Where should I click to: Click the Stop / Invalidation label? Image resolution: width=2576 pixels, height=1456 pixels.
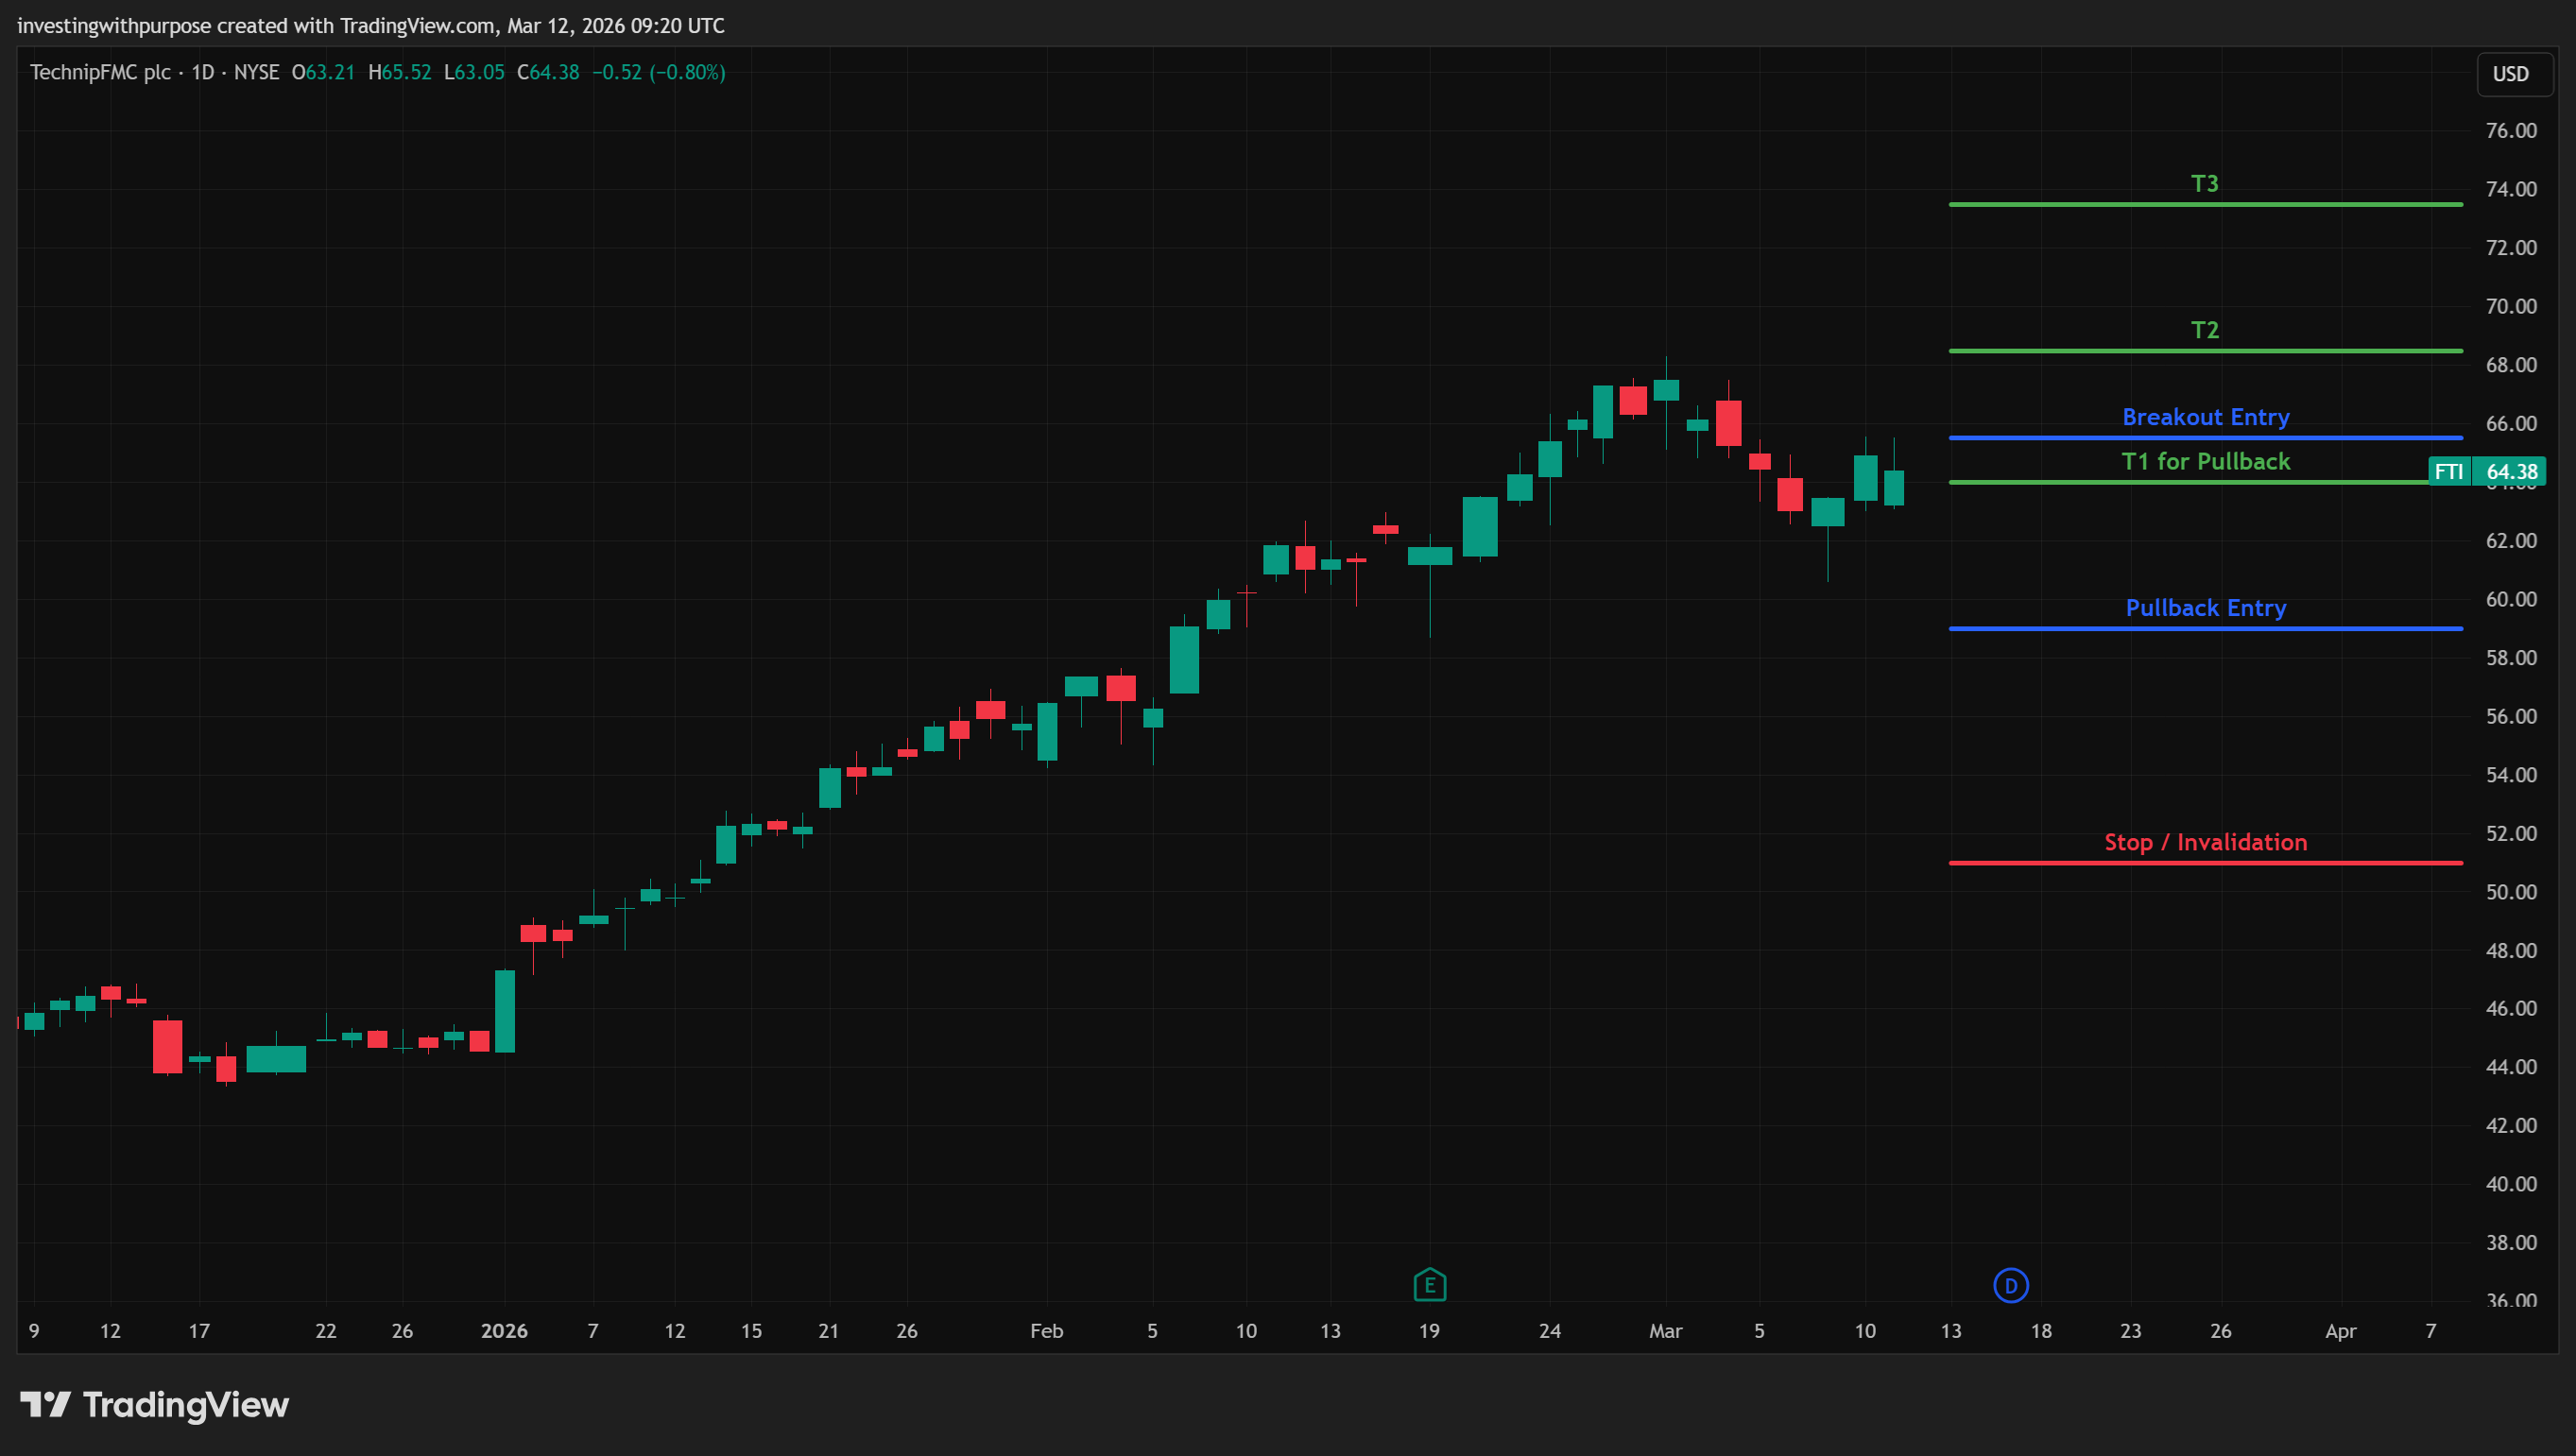tap(2205, 842)
